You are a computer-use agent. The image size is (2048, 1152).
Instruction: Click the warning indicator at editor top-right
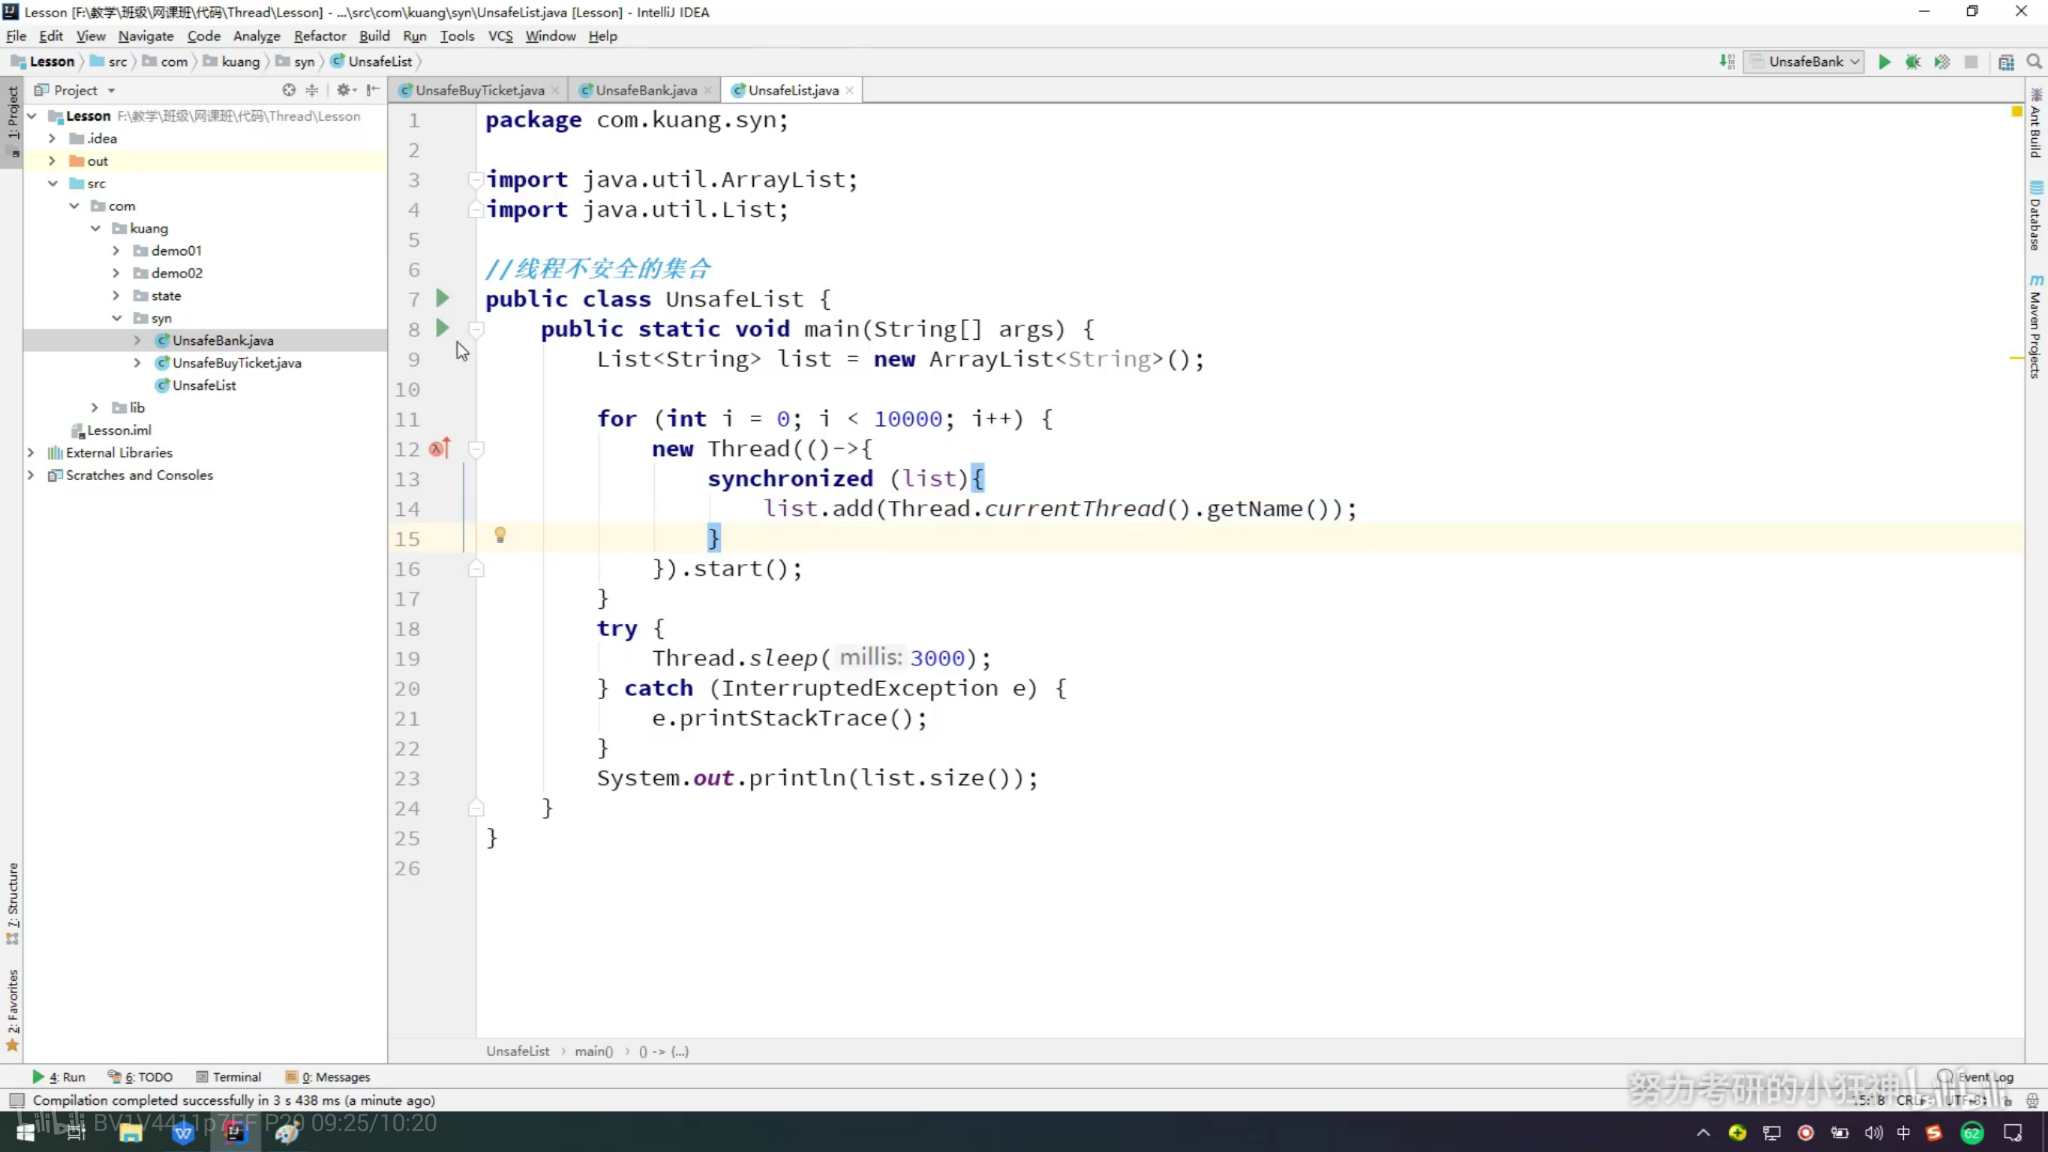pyautogui.click(x=2016, y=112)
